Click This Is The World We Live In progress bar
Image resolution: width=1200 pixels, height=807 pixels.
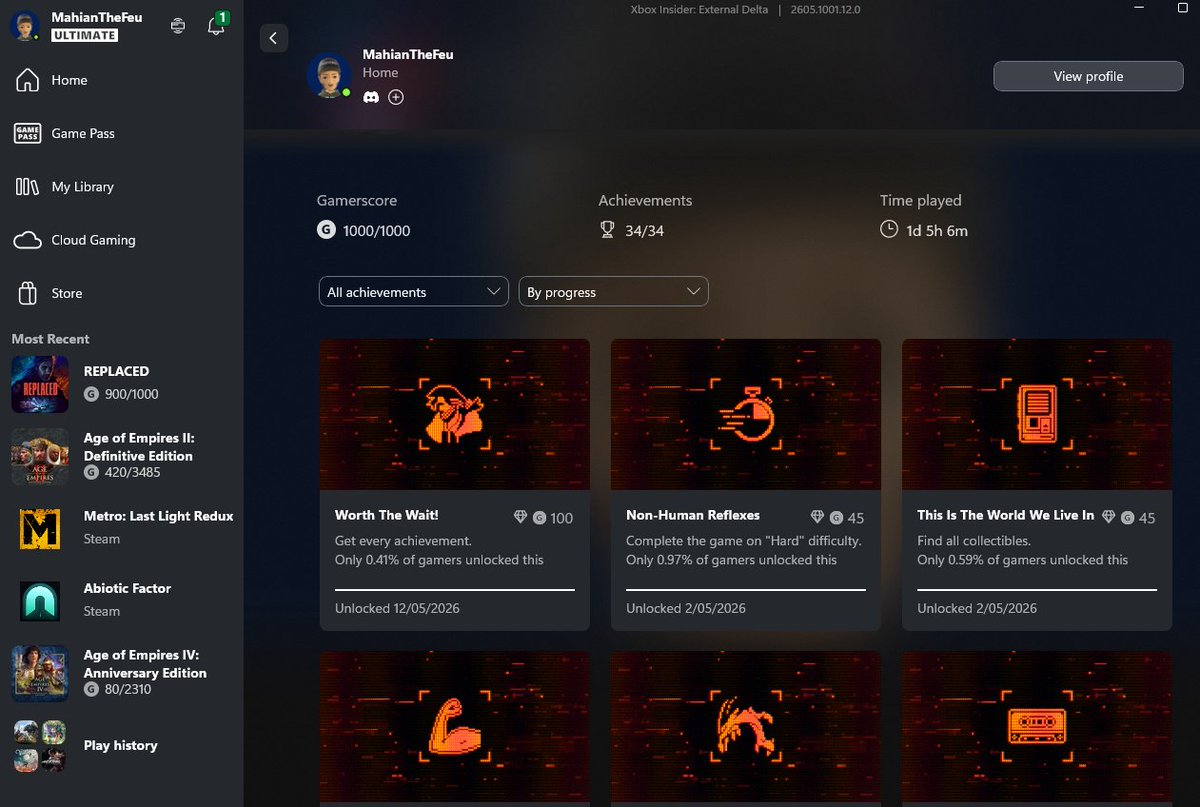1037,590
